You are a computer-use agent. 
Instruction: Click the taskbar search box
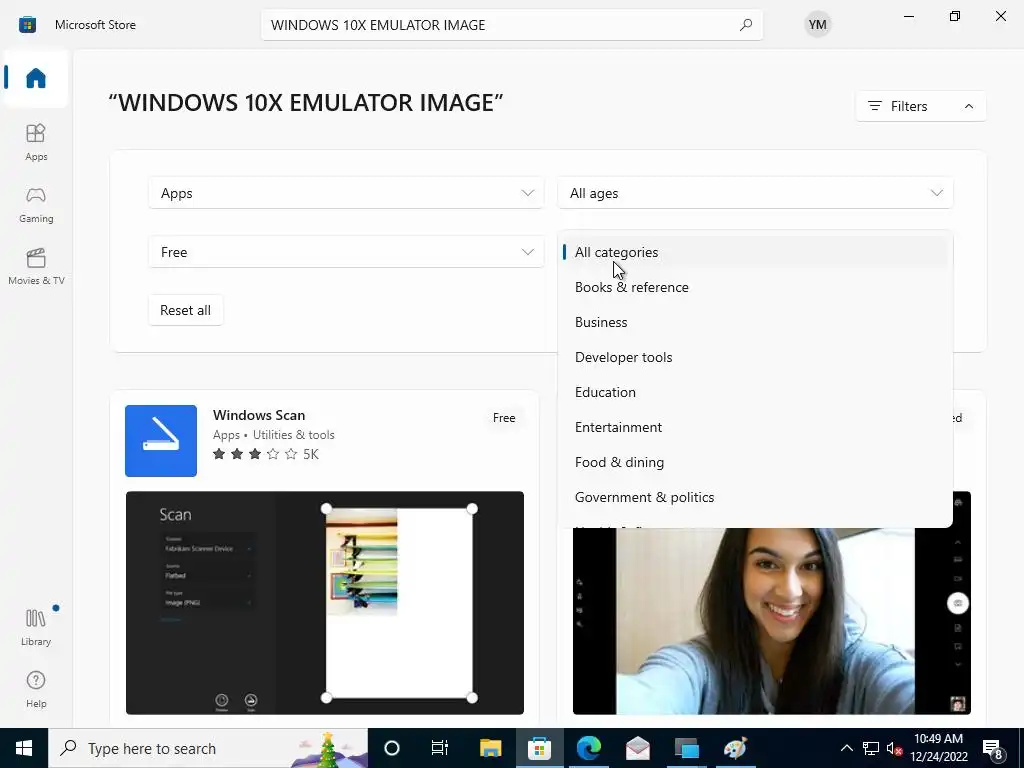click(x=208, y=748)
